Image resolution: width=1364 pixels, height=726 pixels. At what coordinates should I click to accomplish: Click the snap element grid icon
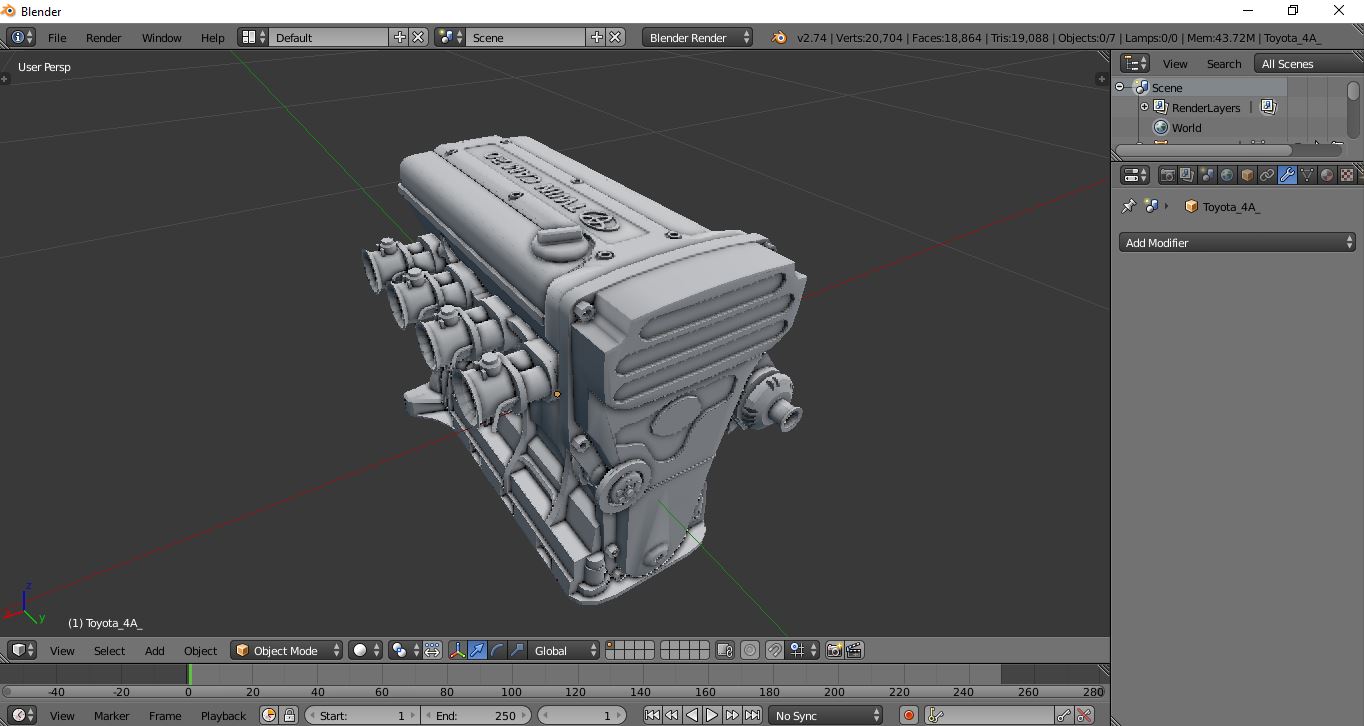(x=801, y=650)
